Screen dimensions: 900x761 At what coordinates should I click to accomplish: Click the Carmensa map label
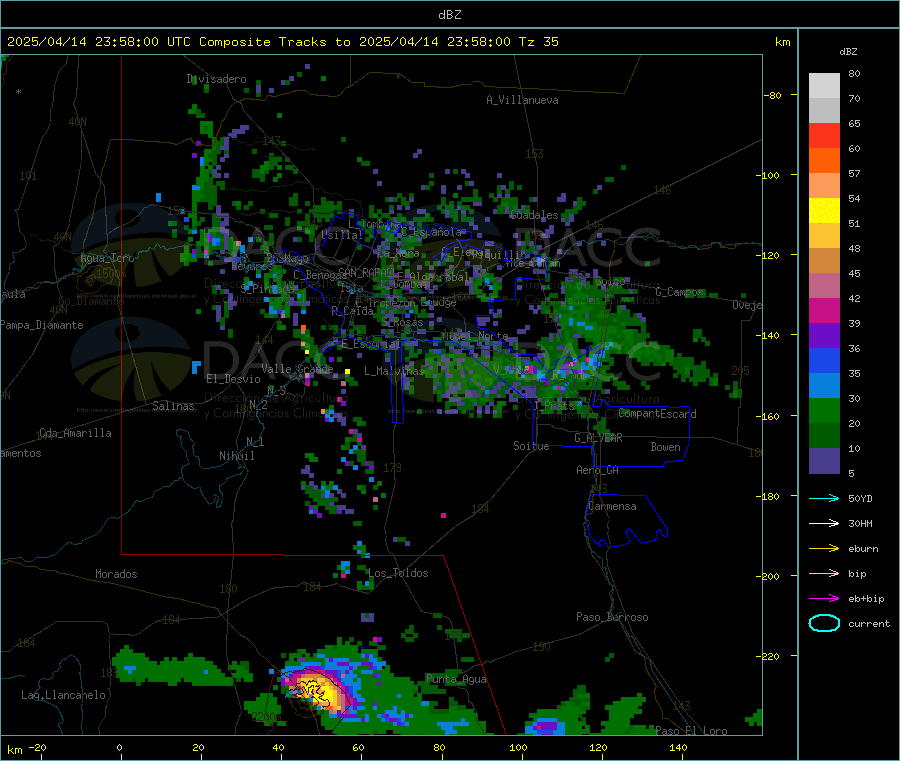coord(612,506)
